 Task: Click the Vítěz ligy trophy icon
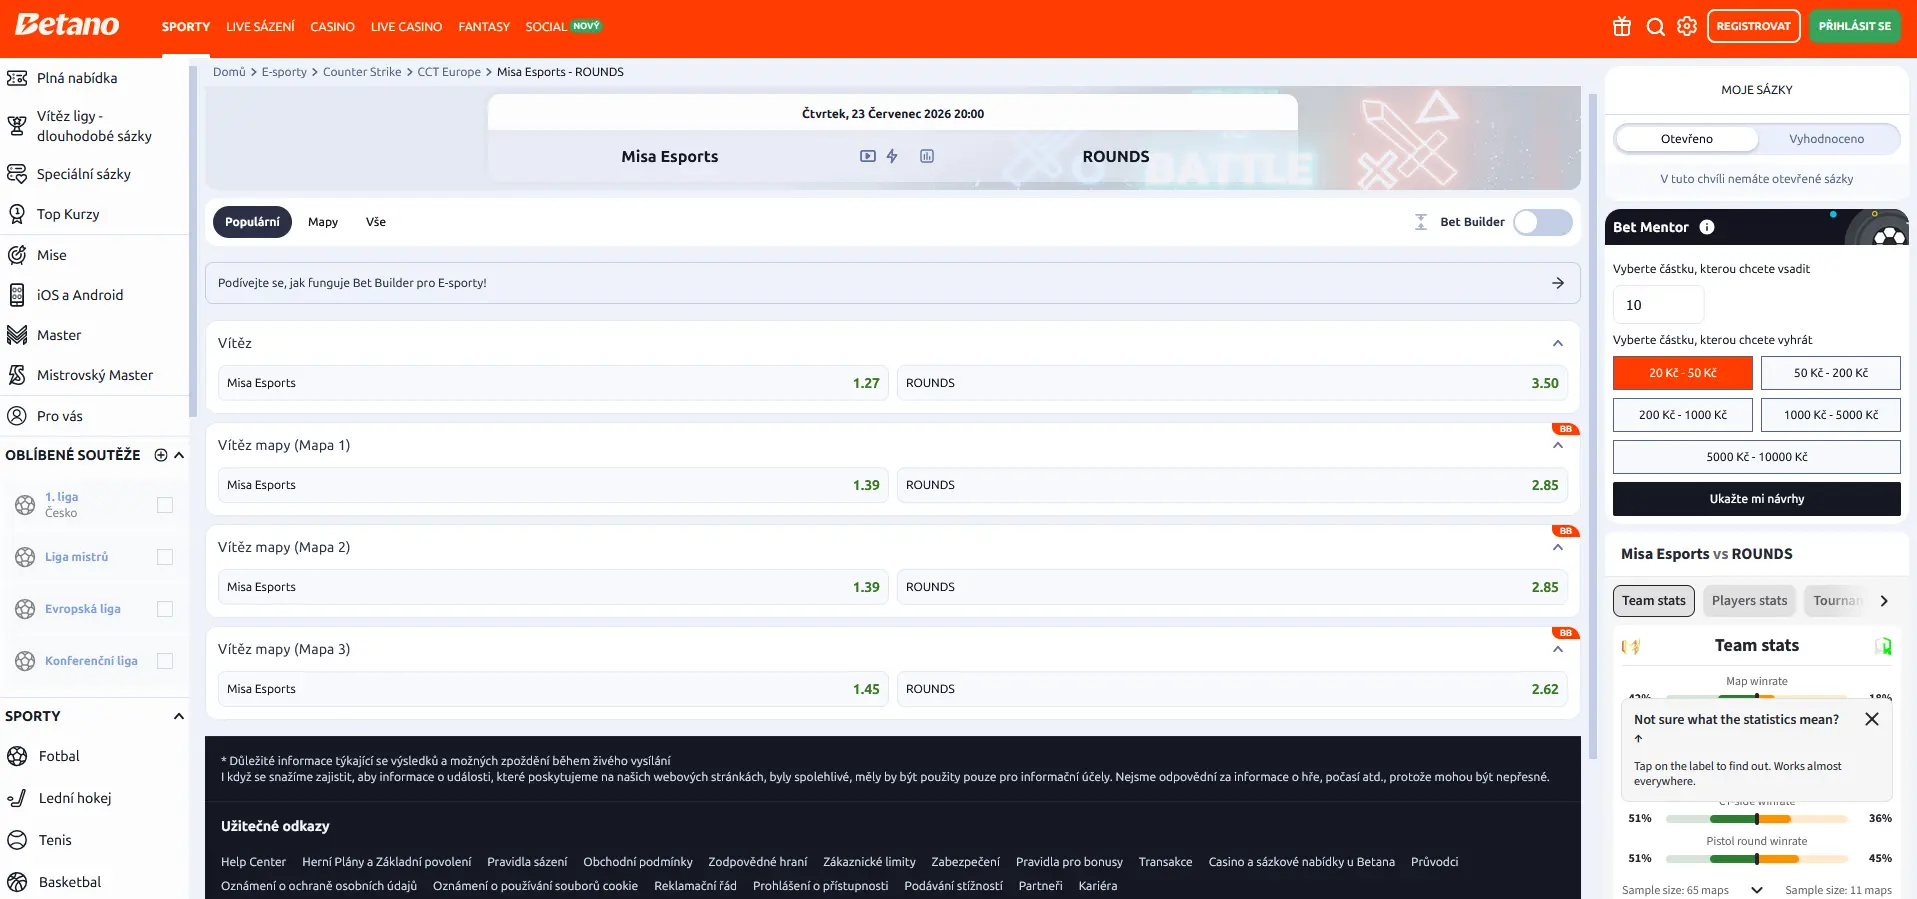[17, 126]
